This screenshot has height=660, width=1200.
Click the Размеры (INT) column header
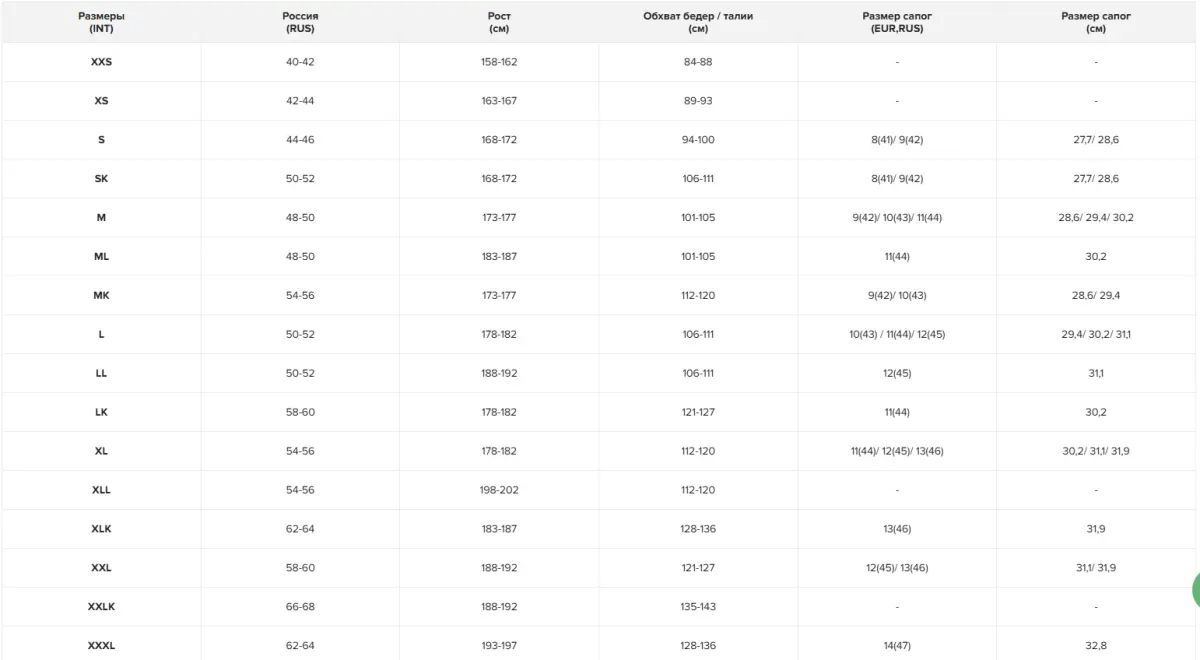[x=101, y=22]
